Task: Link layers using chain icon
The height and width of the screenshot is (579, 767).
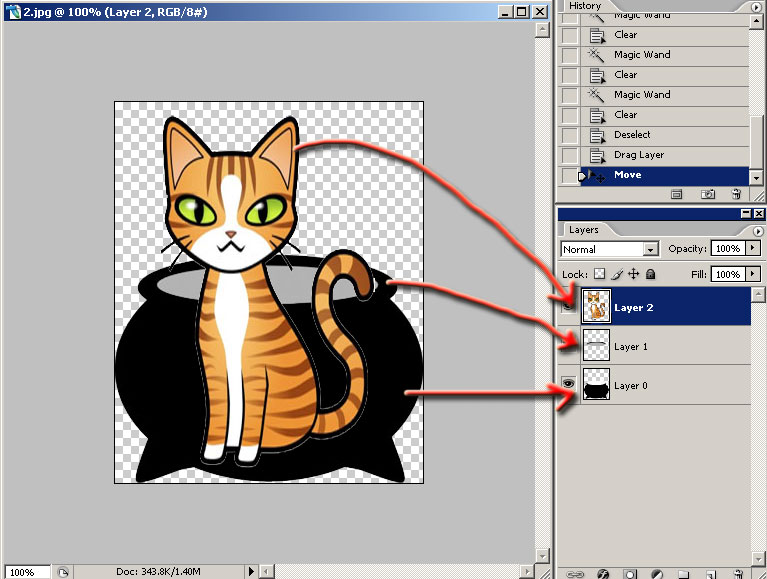Action: [575, 574]
